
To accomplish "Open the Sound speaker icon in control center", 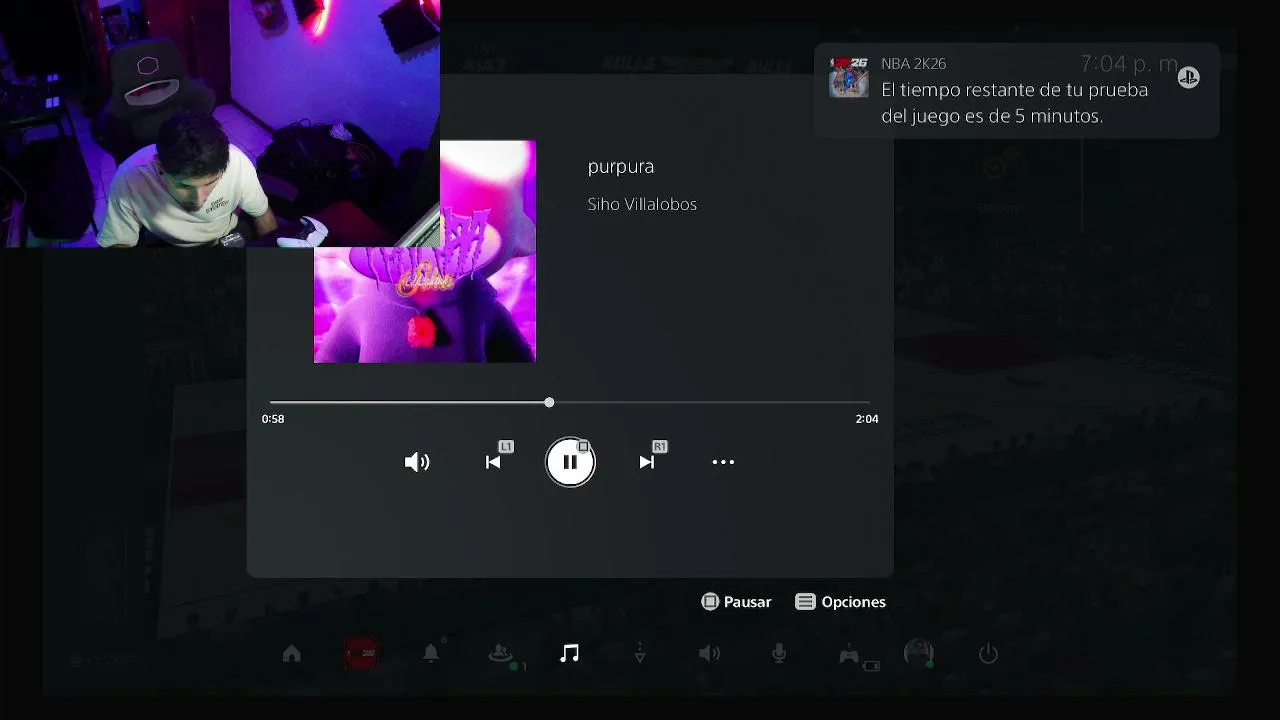I will pos(709,654).
